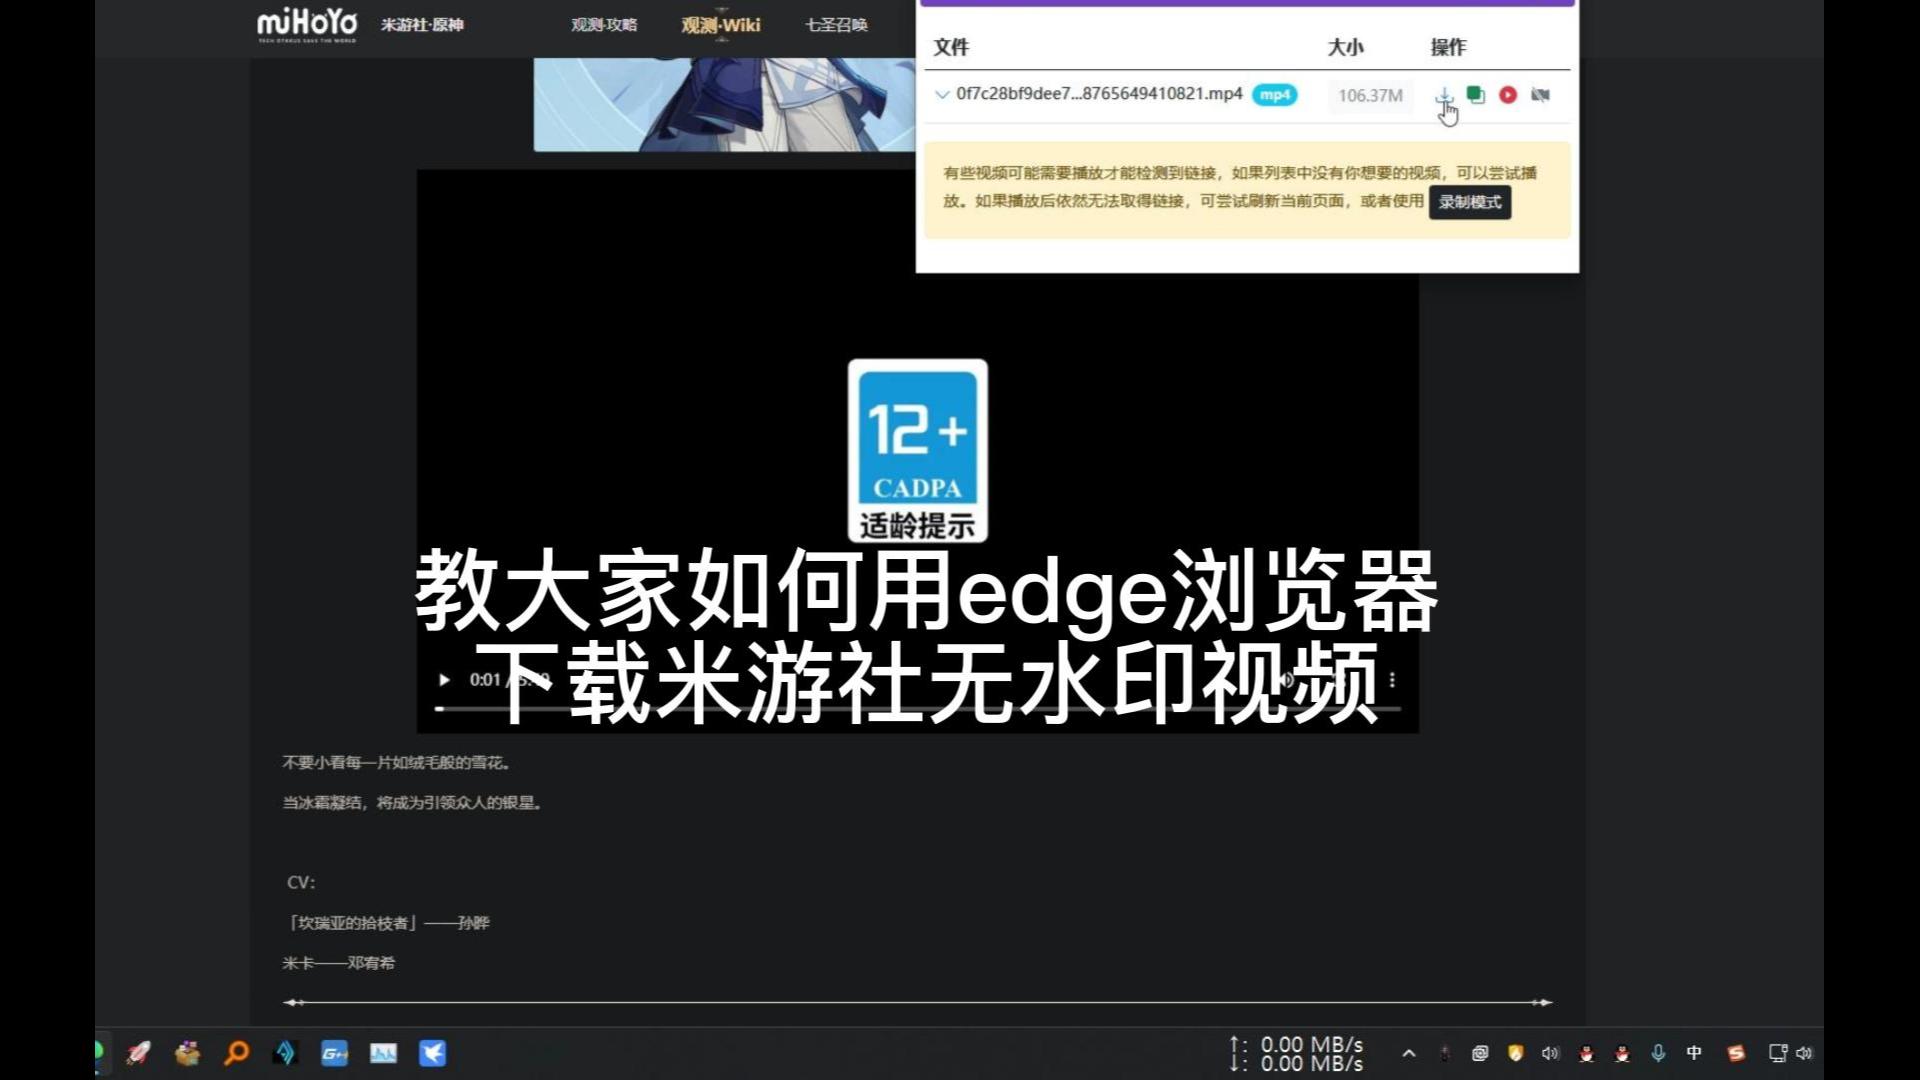This screenshot has height=1080, width=1920.
Task: Select the 106.37M size cell
Action: pyautogui.click(x=1370, y=96)
